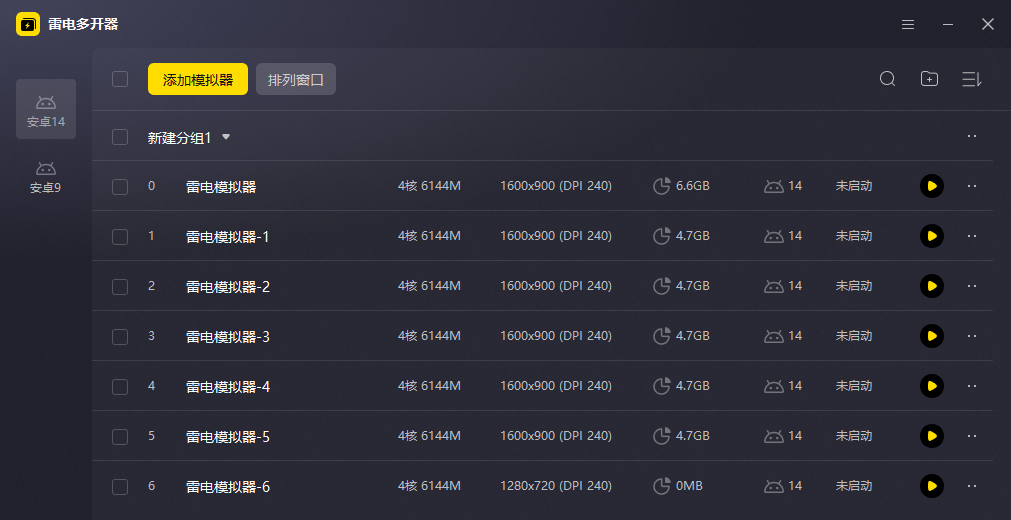
Task: Check the 雷电模拟器-5 row checkbox
Action: pos(120,437)
